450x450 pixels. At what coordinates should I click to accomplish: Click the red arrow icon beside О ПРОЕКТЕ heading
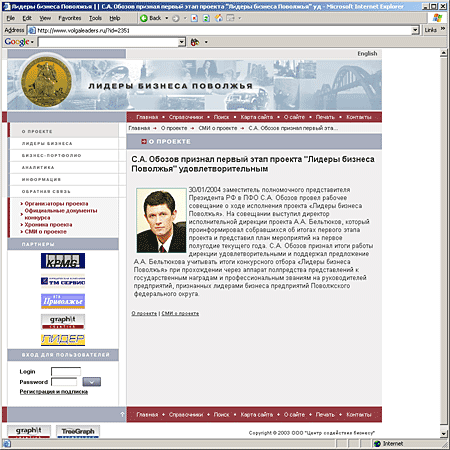tap(144, 141)
